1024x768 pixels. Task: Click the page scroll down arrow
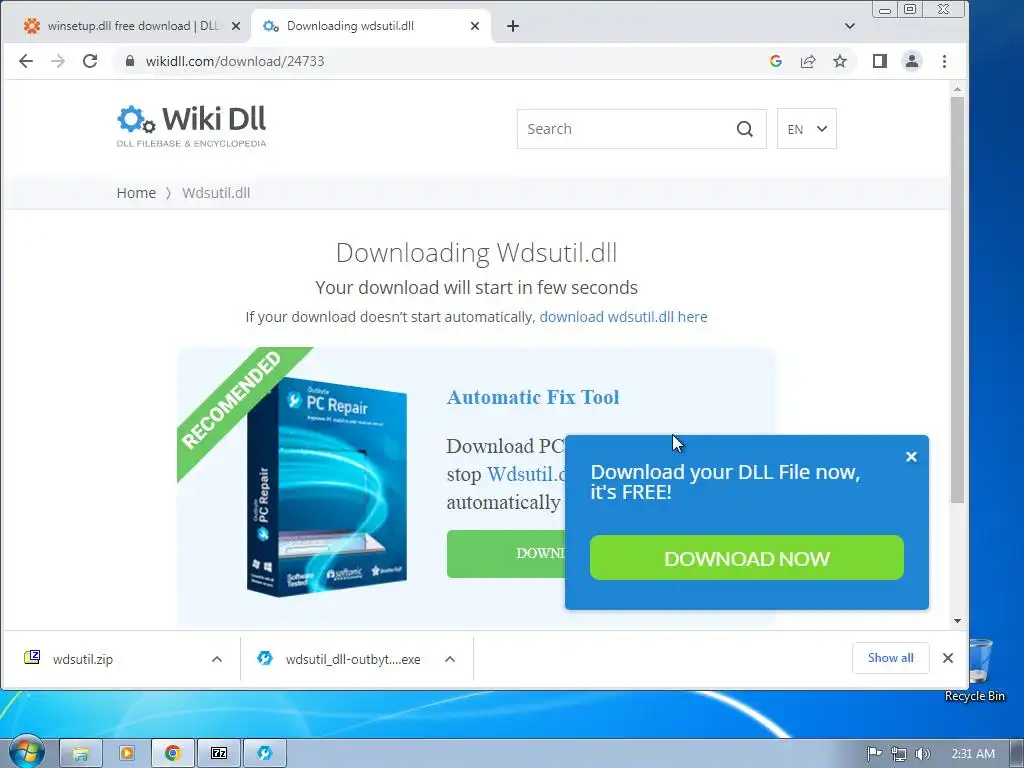957,621
